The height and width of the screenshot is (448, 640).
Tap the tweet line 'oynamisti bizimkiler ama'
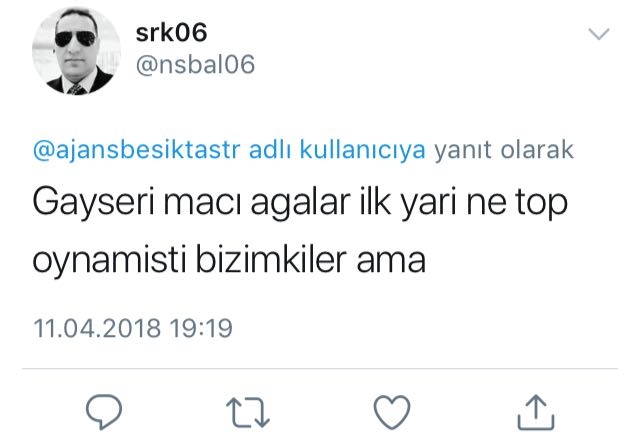tap(229, 260)
